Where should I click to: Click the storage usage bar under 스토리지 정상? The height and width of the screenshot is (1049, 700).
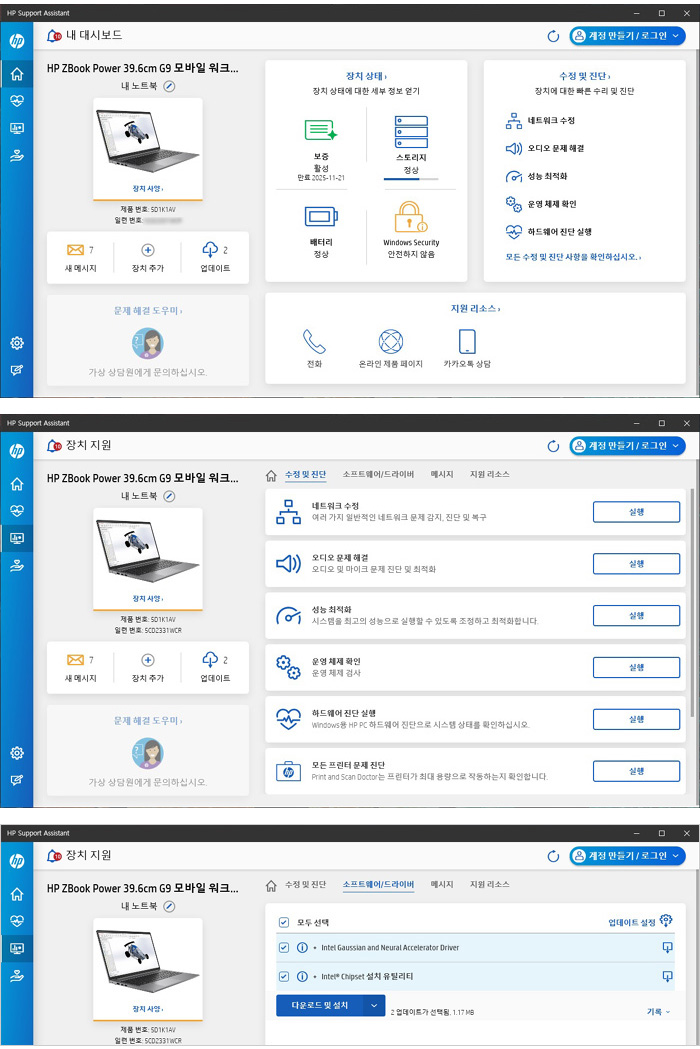[411, 179]
